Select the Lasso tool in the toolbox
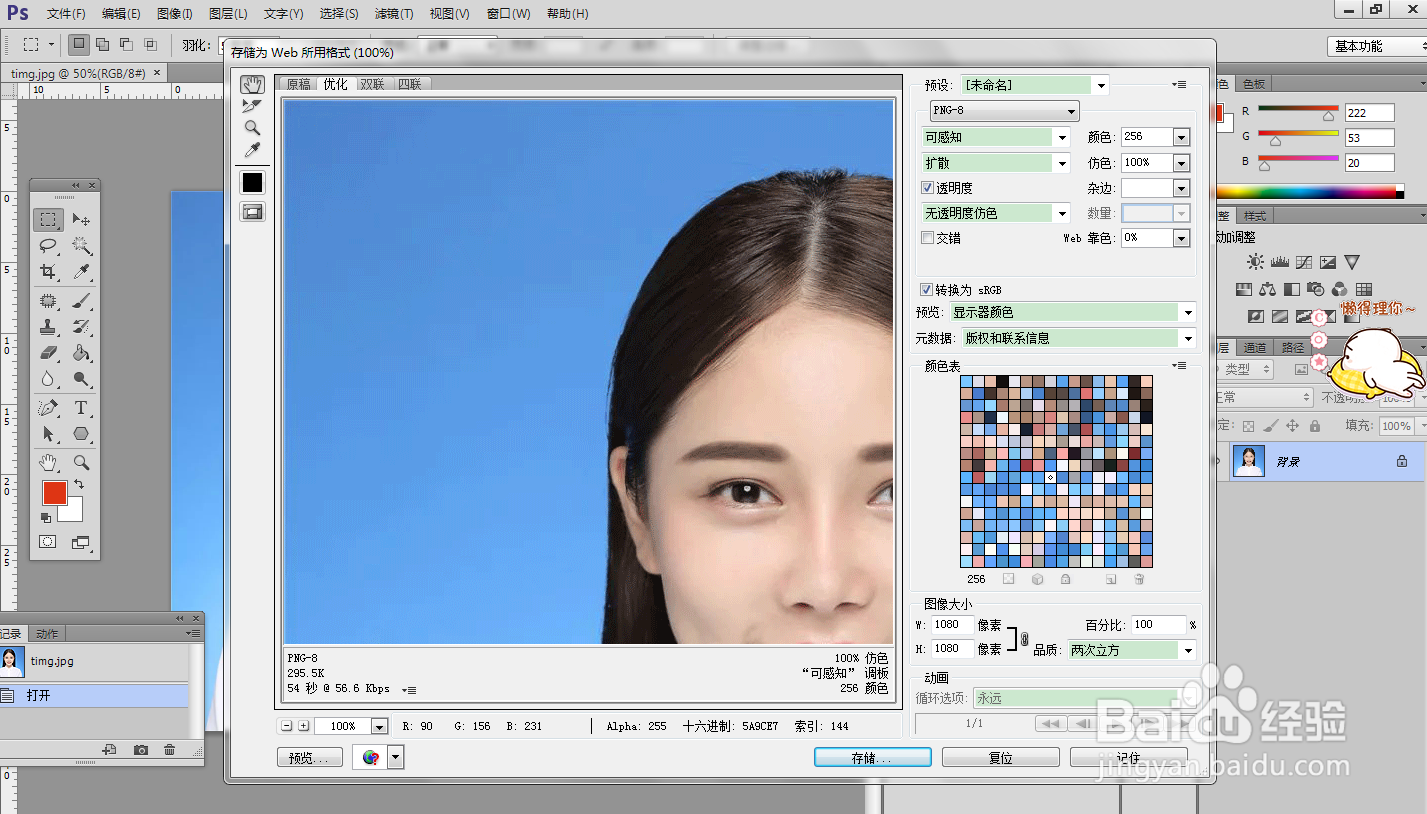 click(47, 245)
